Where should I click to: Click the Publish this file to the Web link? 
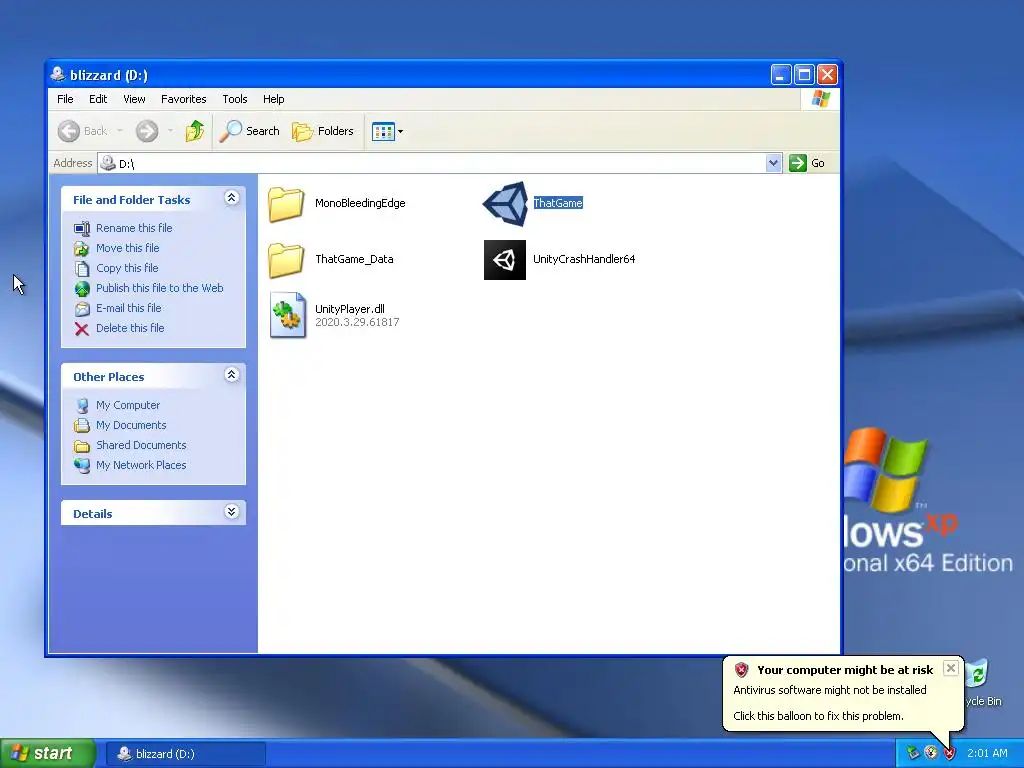pos(159,289)
